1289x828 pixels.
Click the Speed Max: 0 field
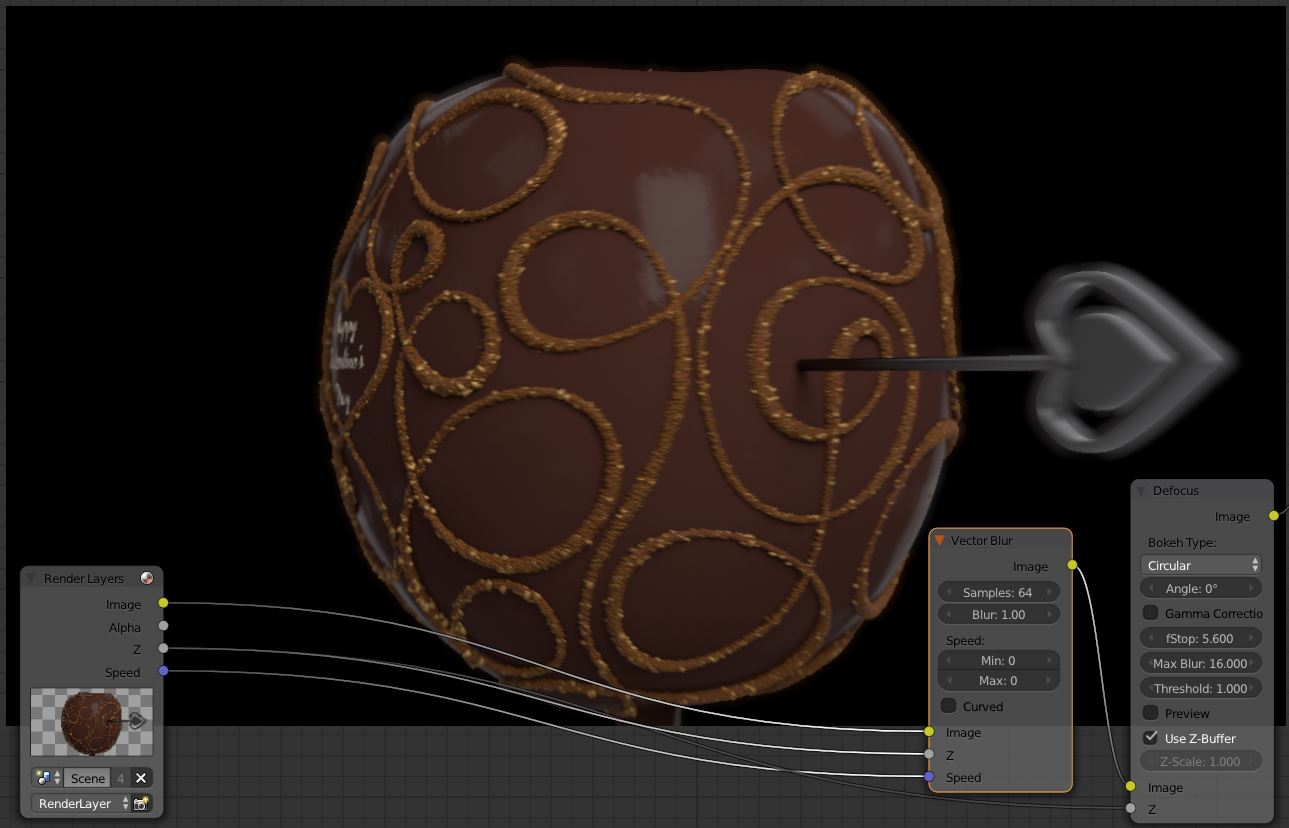(998, 681)
